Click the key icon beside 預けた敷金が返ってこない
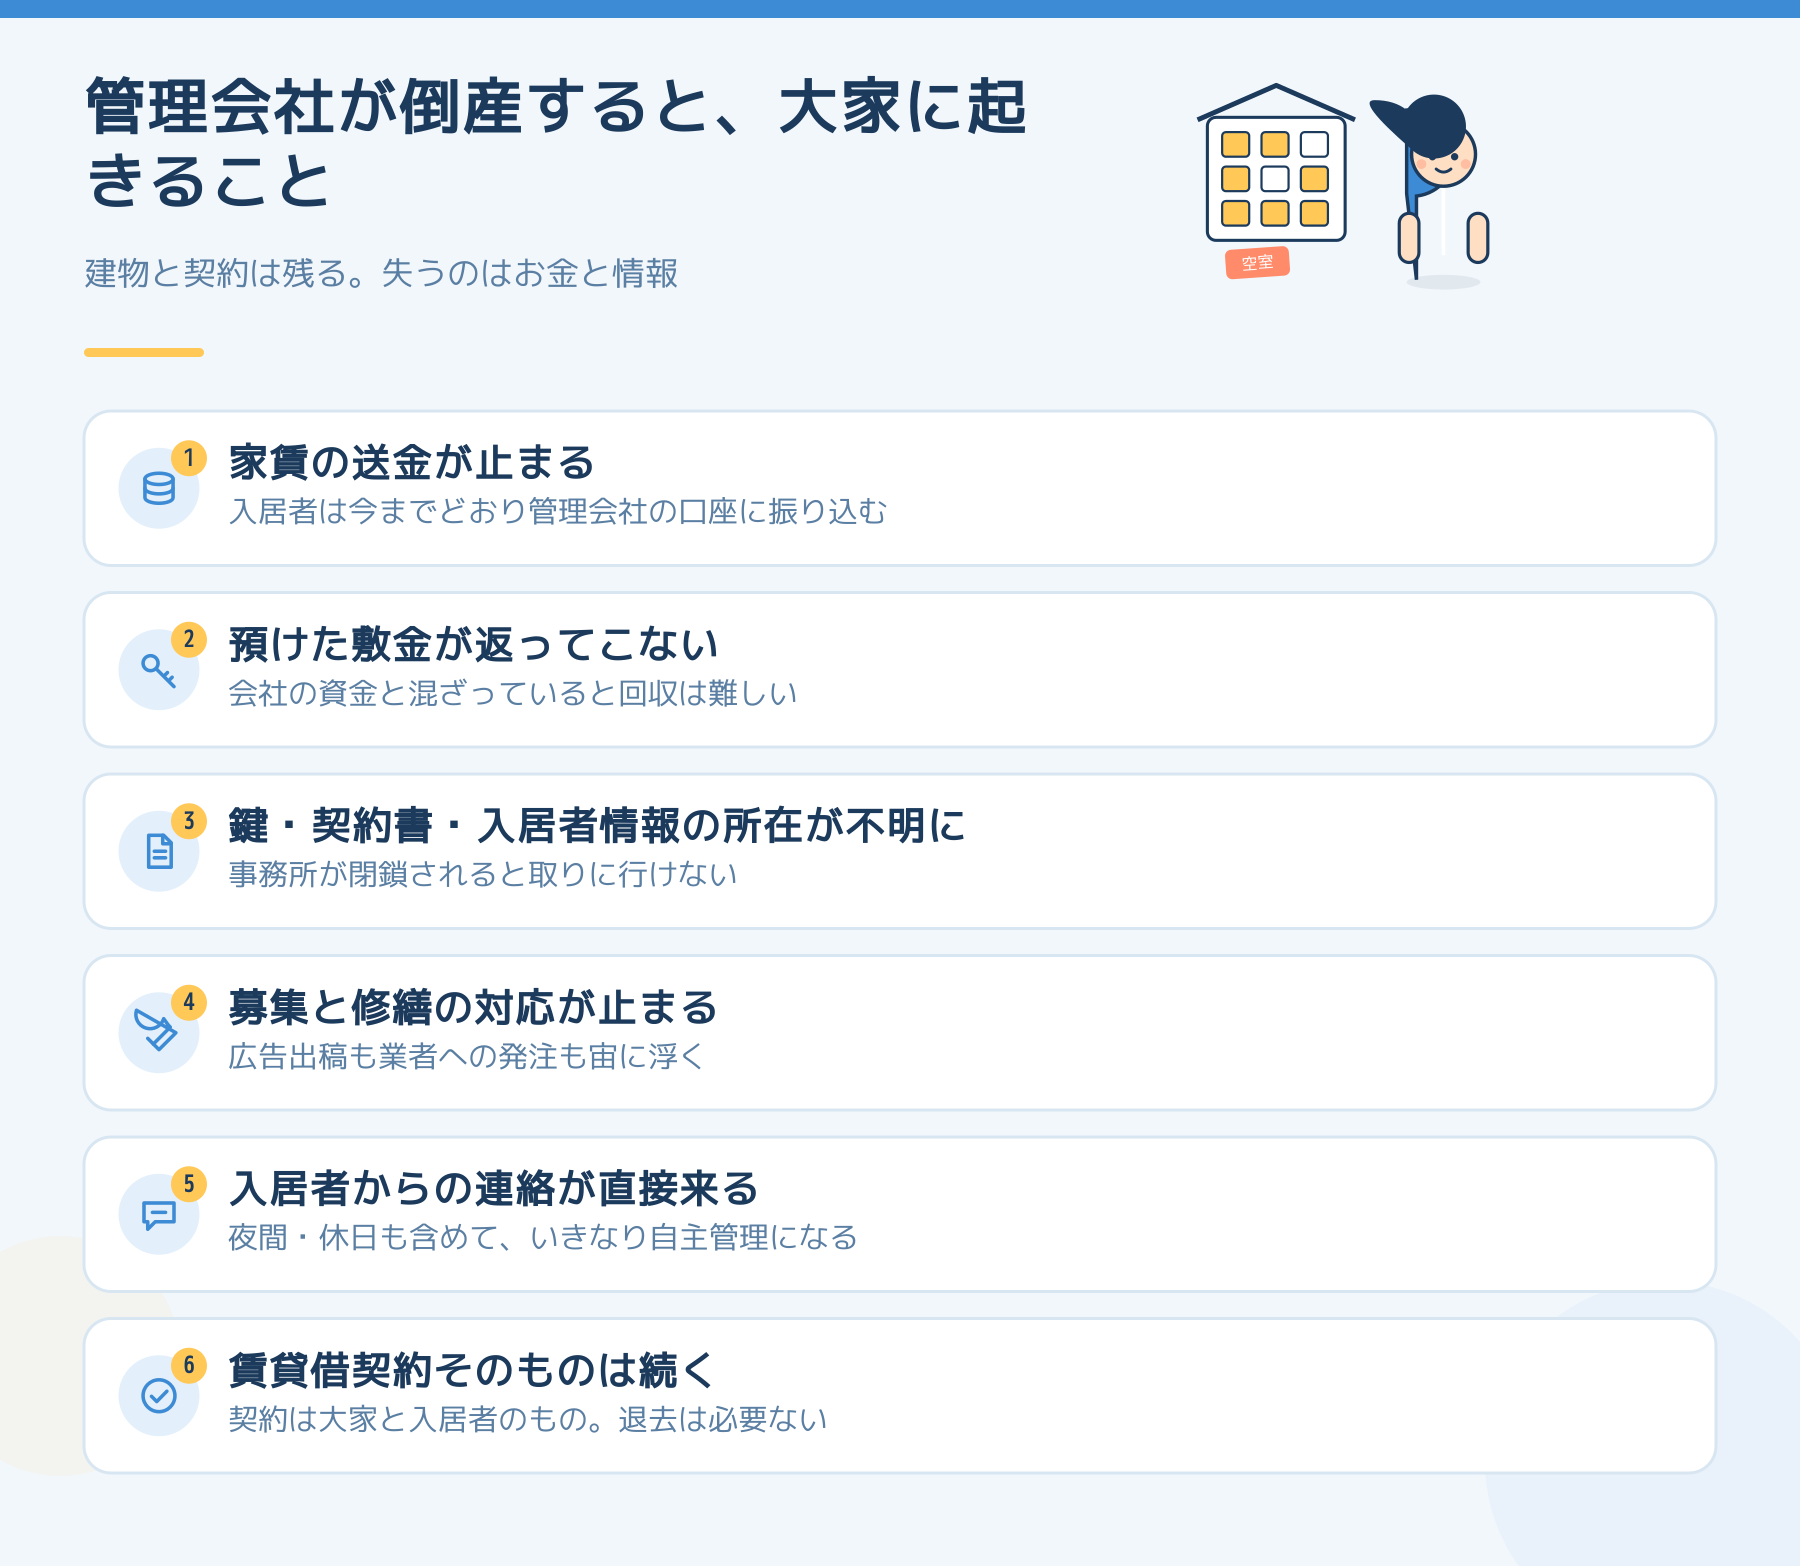The image size is (1800, 1566). pos(159,670)
